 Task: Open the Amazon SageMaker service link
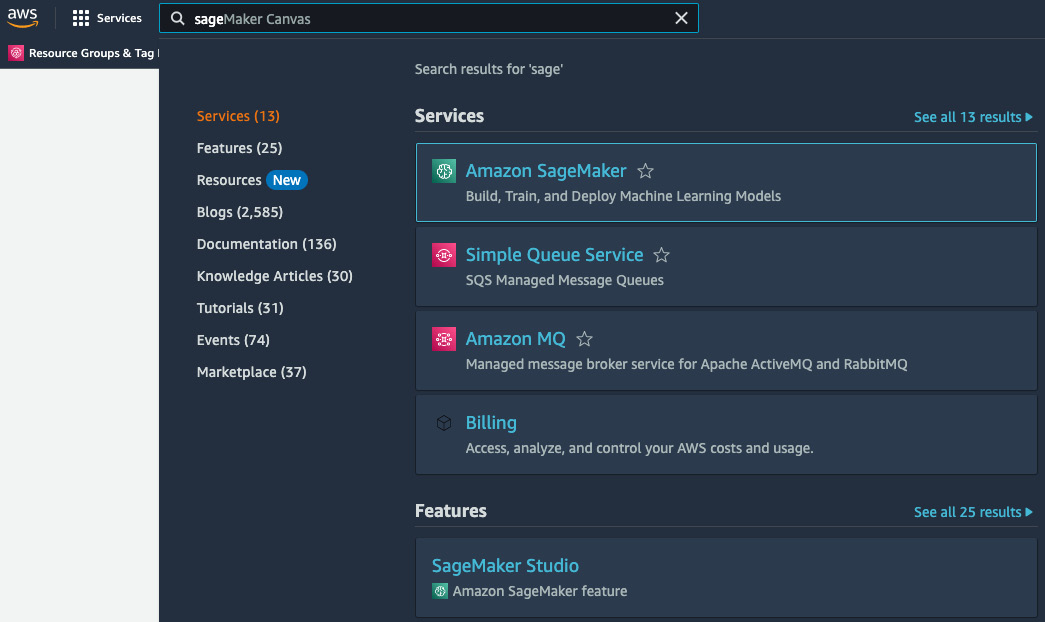pos(546,171)
